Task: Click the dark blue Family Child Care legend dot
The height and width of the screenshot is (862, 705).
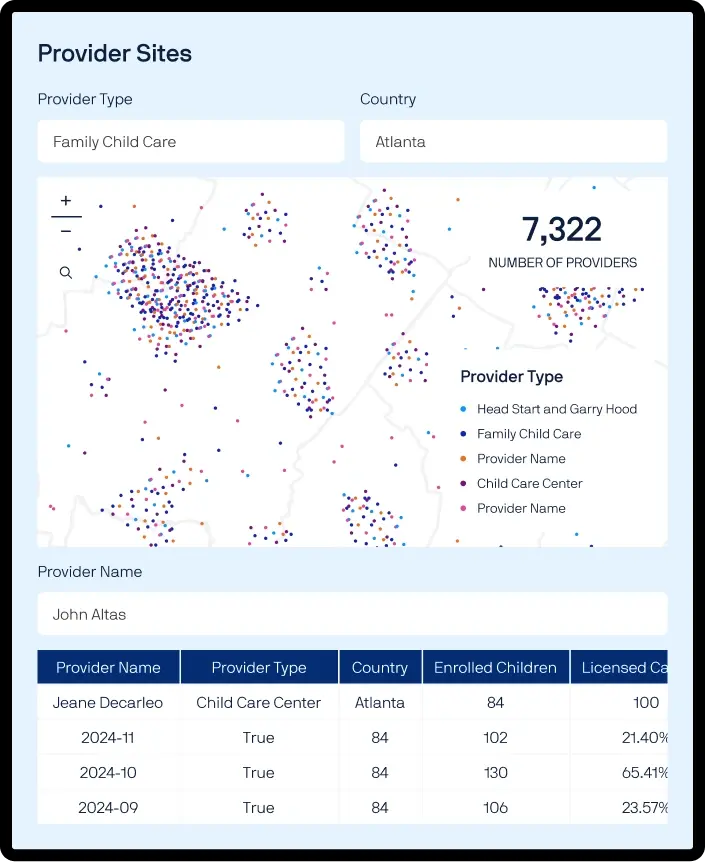Action: click(x=463, y=434)
